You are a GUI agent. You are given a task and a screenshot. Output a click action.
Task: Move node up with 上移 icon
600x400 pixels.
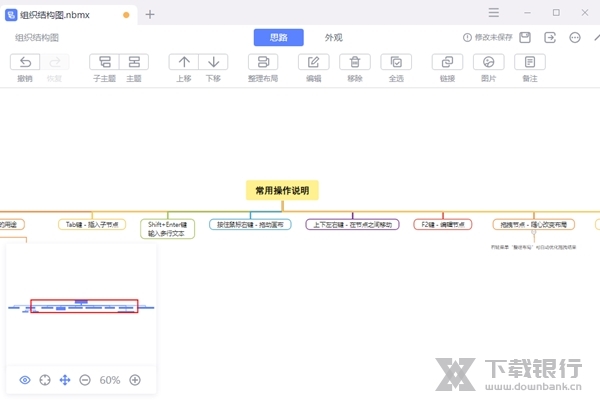(184, 62)
